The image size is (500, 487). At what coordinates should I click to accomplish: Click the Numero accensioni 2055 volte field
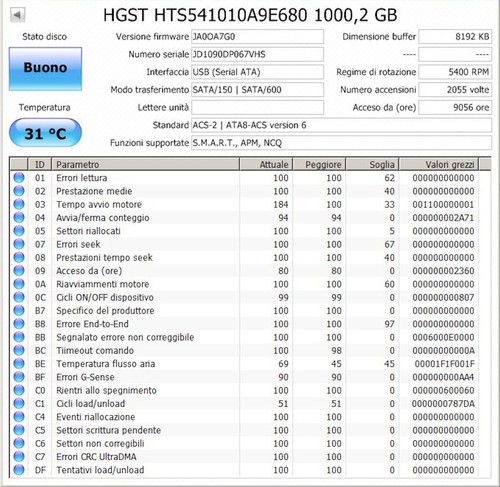click(455, 90)
